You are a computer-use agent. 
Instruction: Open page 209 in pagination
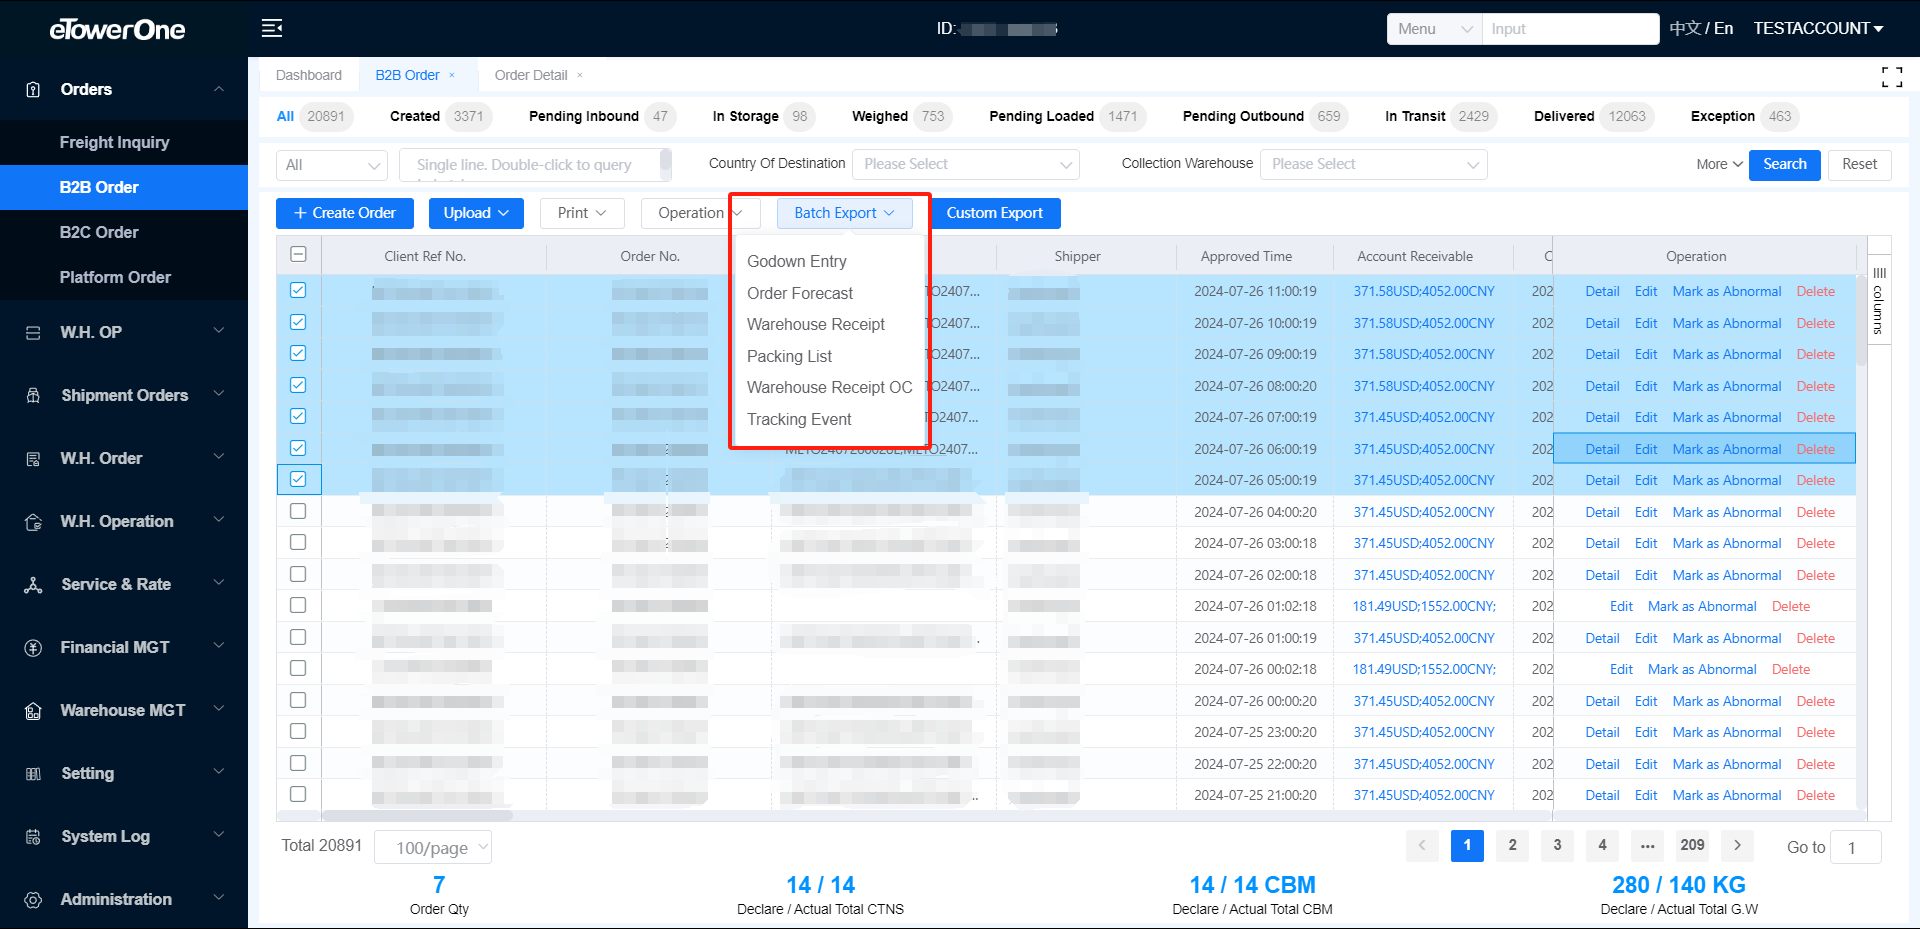tap(1692, 846)
